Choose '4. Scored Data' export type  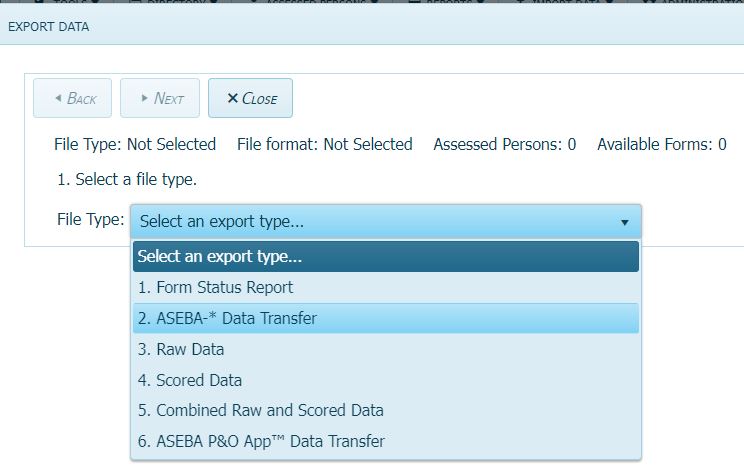(386, 380)
